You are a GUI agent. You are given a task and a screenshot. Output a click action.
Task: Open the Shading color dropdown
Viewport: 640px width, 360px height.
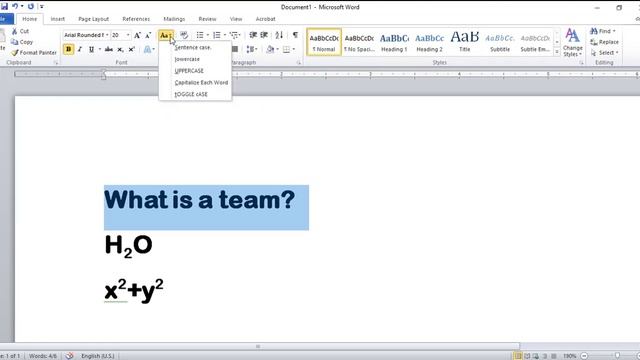(278, 49)
